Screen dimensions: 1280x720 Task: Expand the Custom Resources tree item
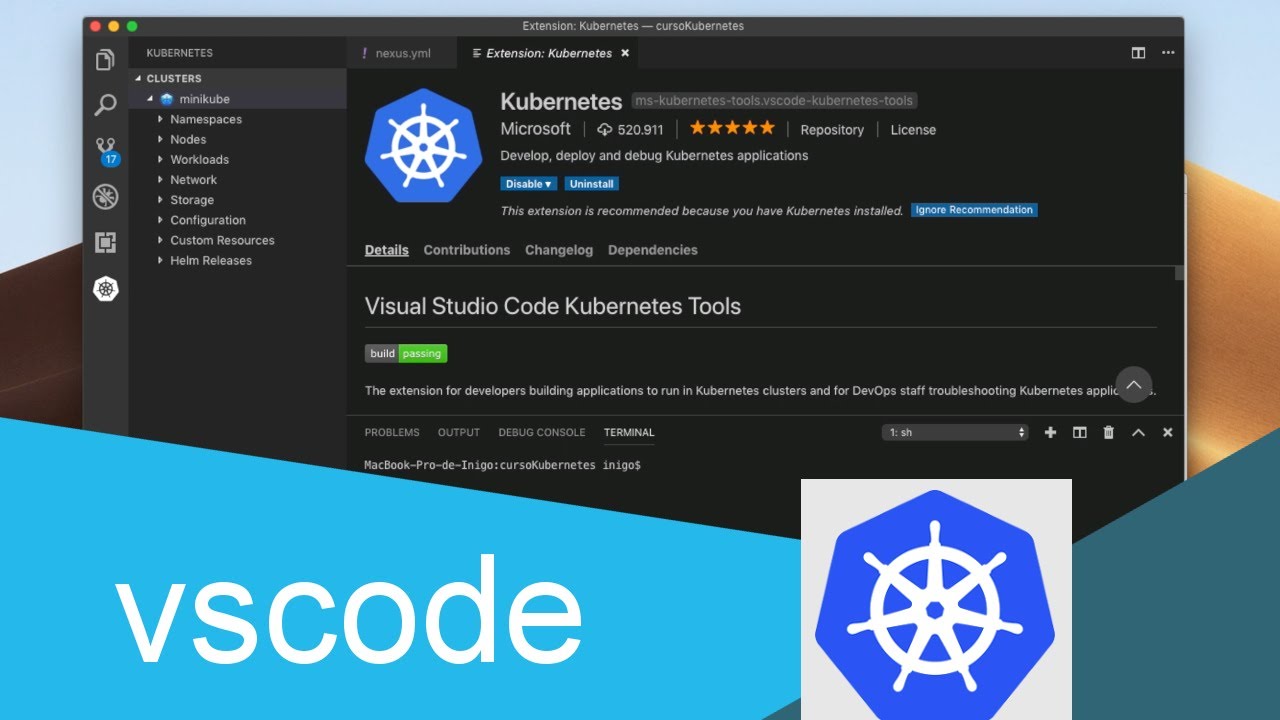(x=160, y=240)
